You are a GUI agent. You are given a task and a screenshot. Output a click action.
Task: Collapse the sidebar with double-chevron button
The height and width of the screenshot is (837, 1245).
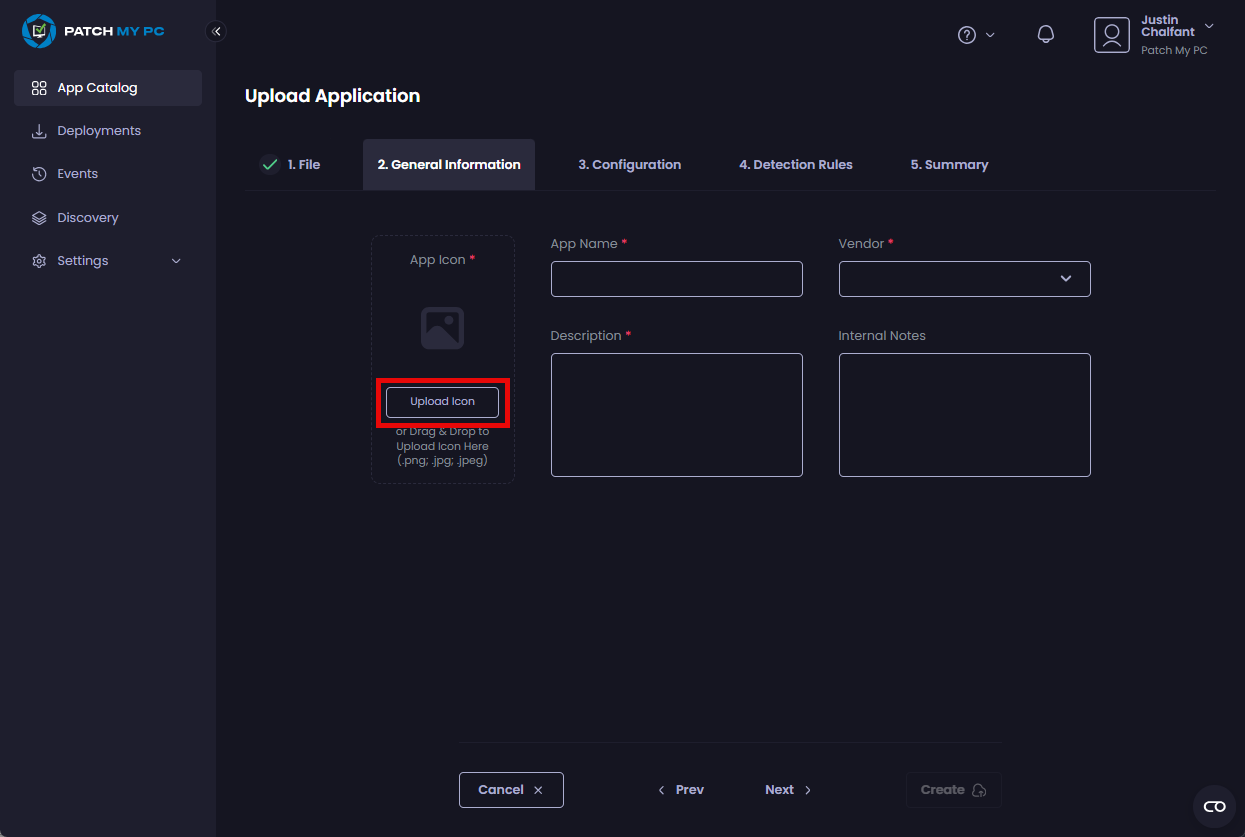(x=216, y=31)
